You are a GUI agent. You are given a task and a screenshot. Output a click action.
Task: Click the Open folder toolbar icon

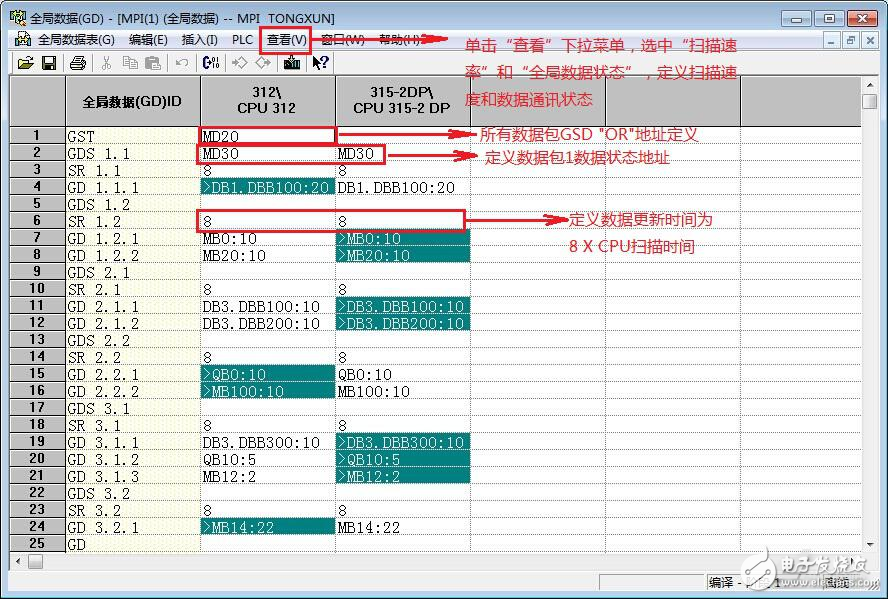click(26, 63)
